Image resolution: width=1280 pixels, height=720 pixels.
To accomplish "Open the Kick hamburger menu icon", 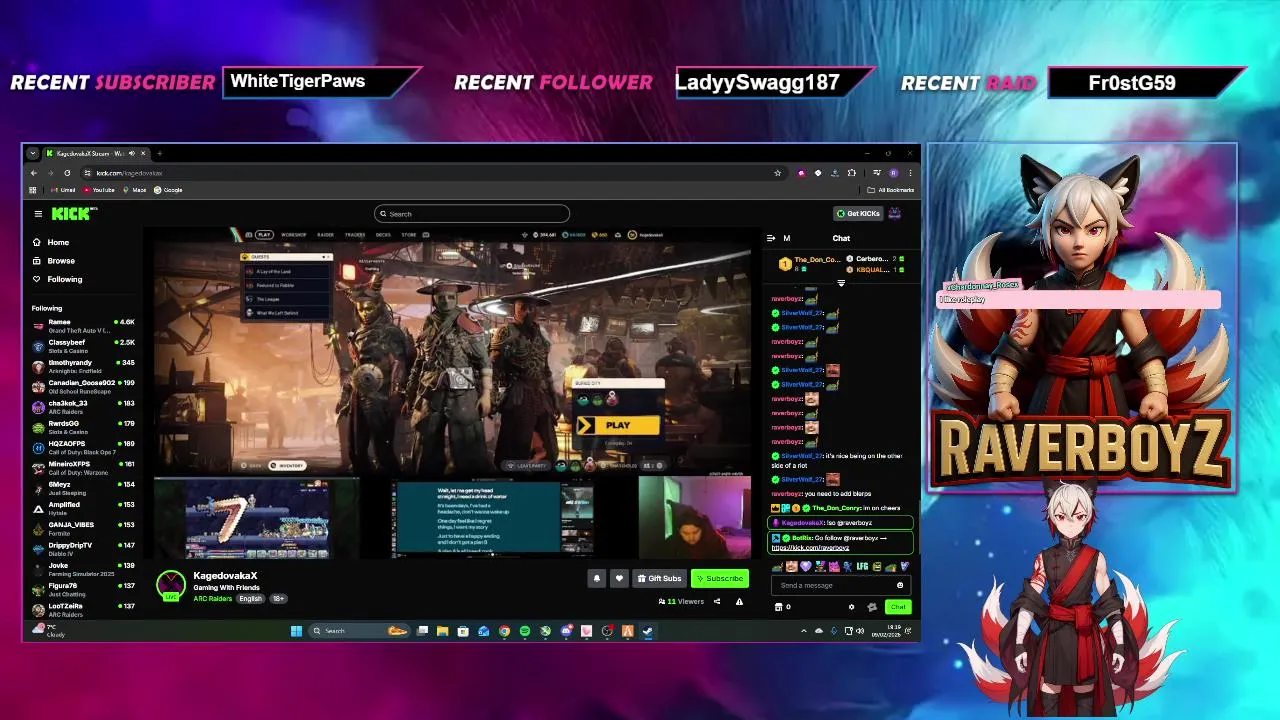I will pyautogui.click(x=38, y=213).
